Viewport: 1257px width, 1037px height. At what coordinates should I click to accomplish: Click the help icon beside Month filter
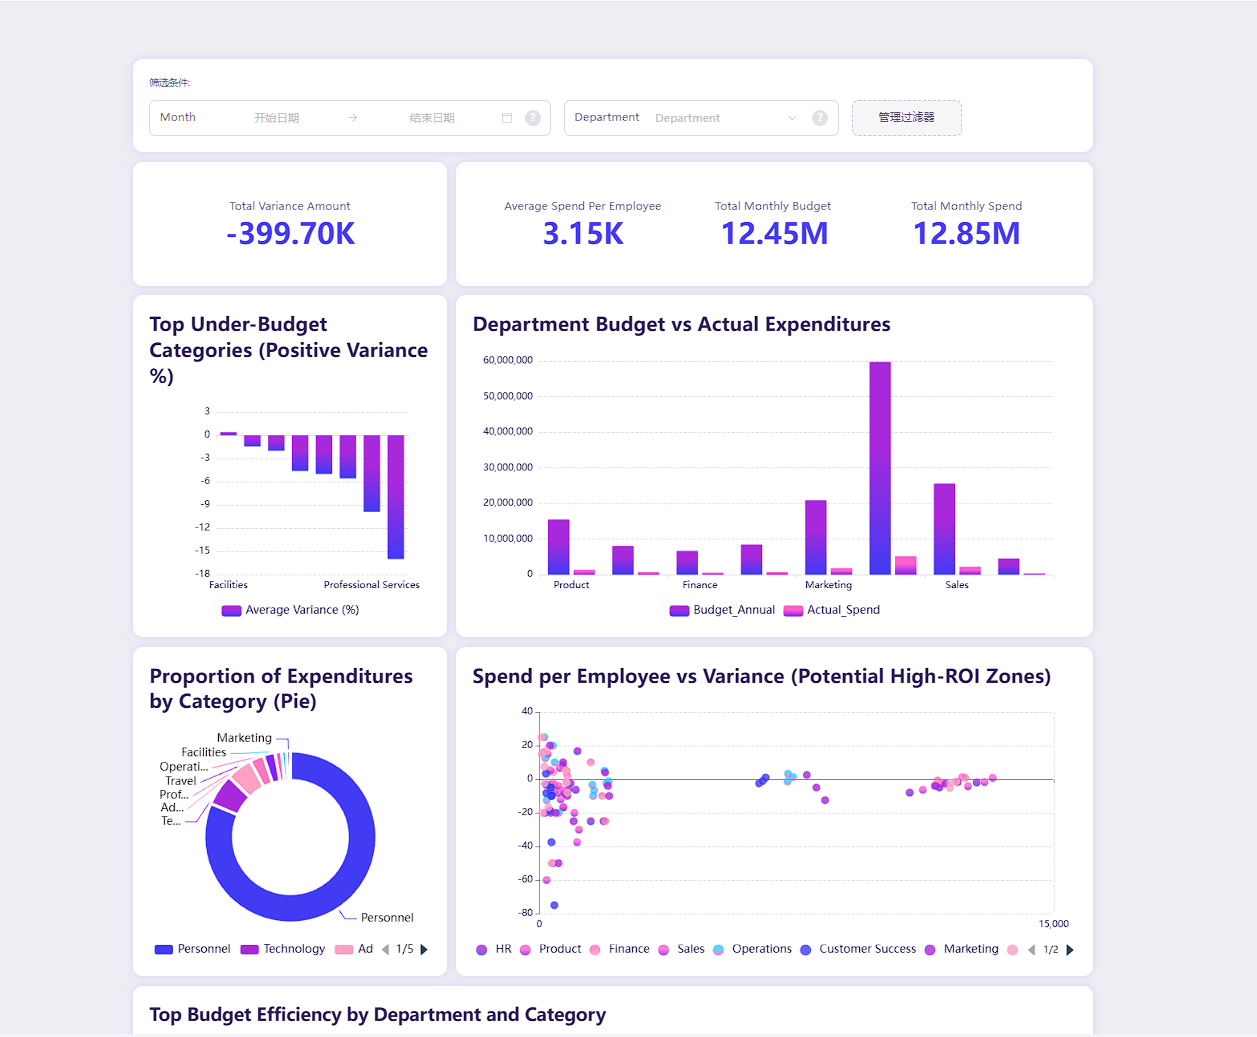point(533,118)
